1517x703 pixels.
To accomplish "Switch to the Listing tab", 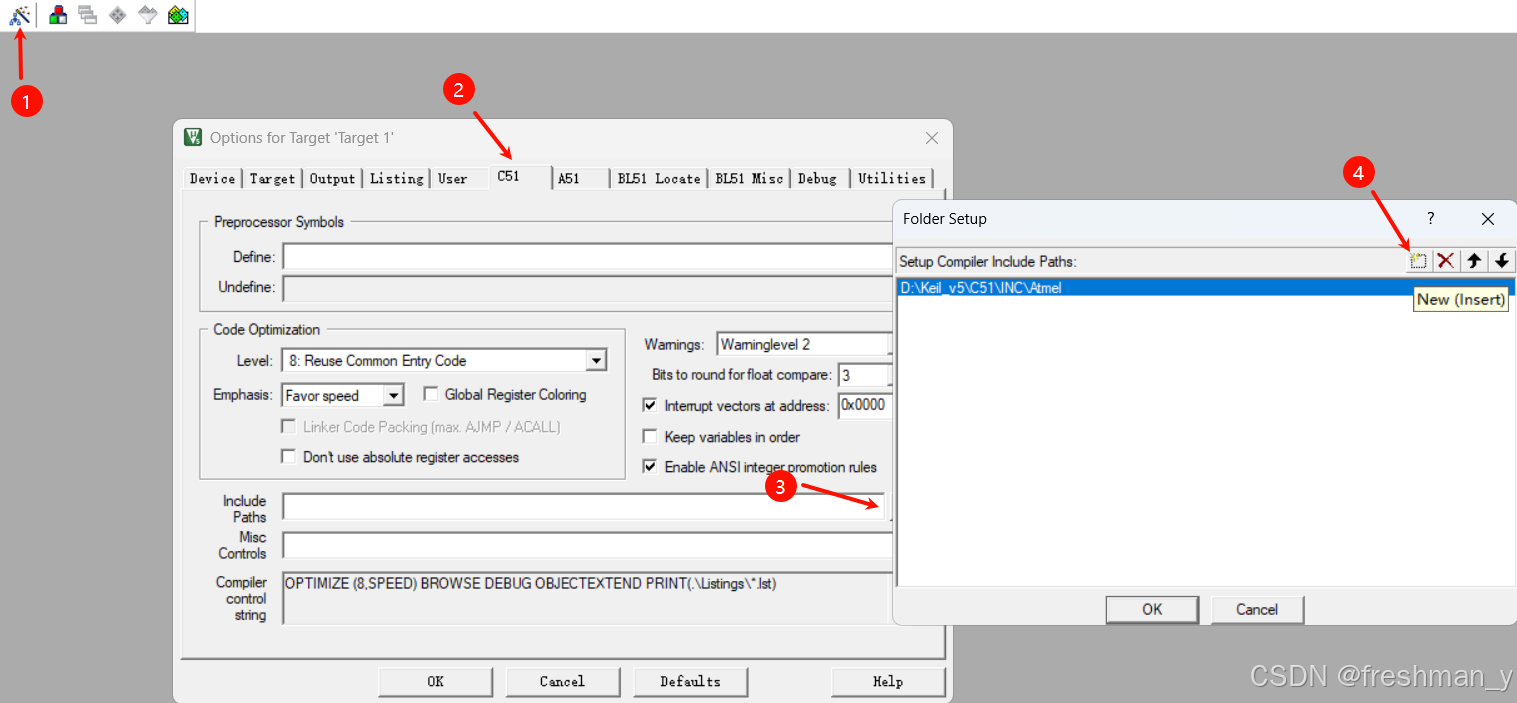I will (x=396, y=178).
